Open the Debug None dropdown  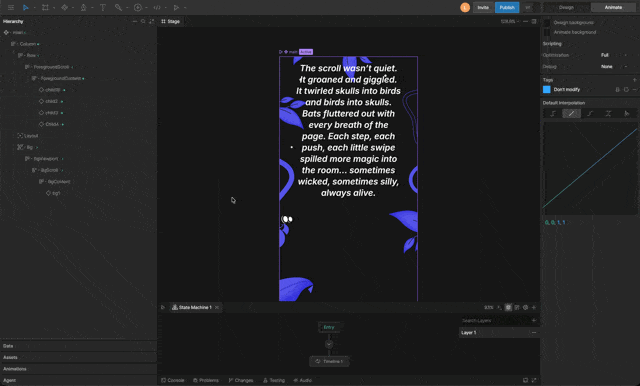click(x=613, y=67)
